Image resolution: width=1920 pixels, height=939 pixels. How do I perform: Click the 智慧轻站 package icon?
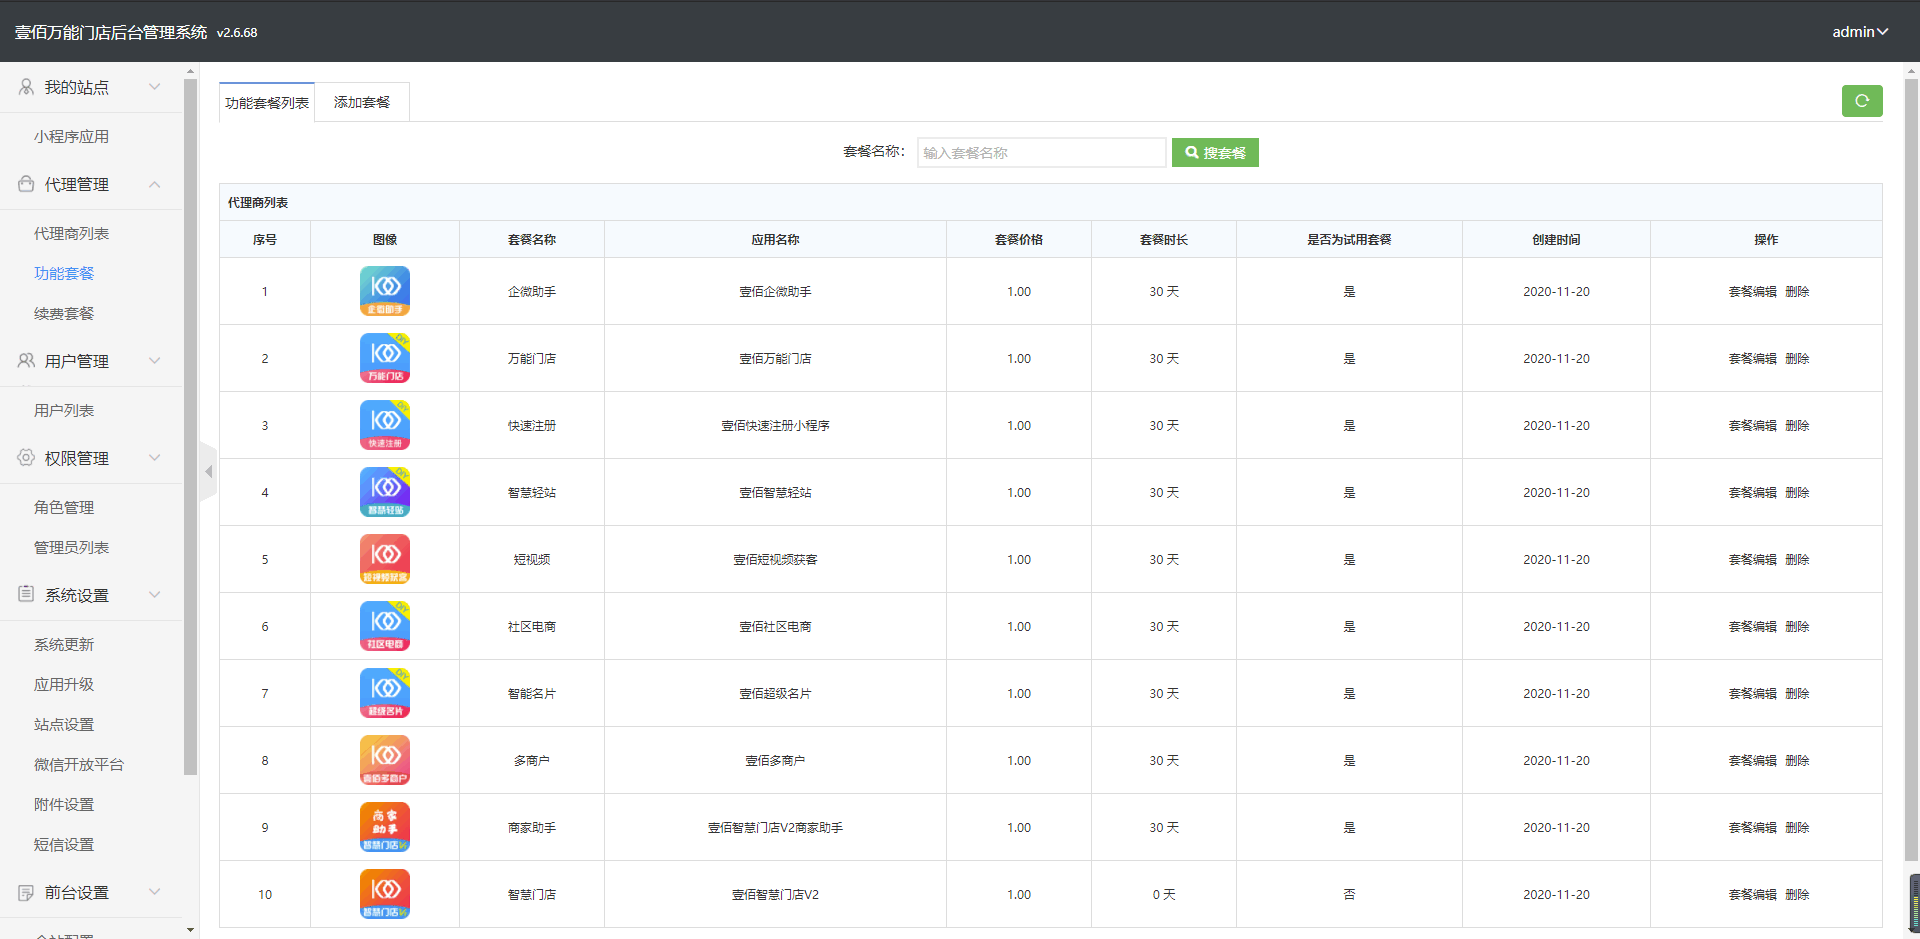[385, 492]
